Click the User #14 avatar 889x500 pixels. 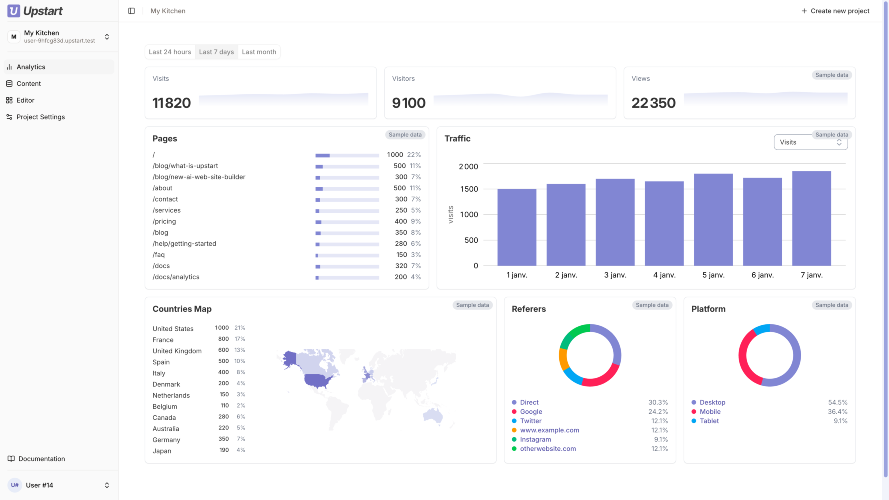(x=15, y=485)
